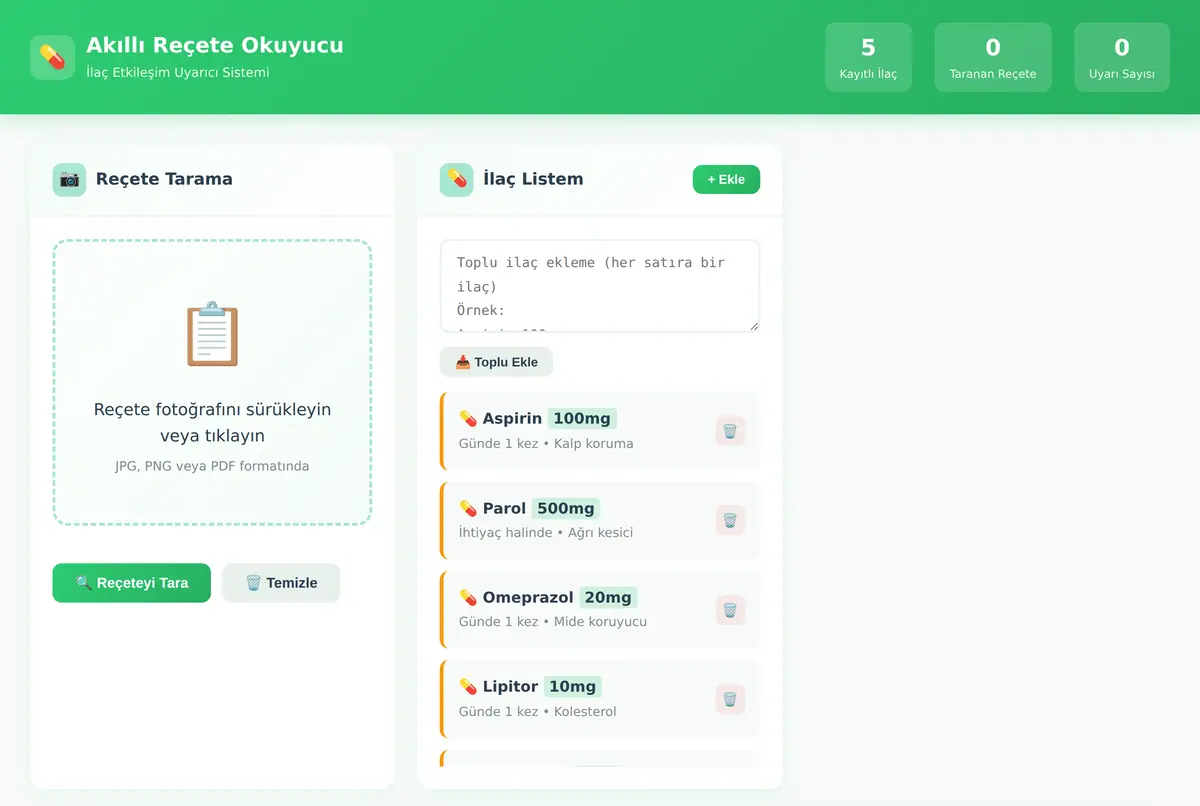Viewport: 1200px width, 806px height.
Task: Click the pill icon next to Aspirin
Action: coord(468,418)
